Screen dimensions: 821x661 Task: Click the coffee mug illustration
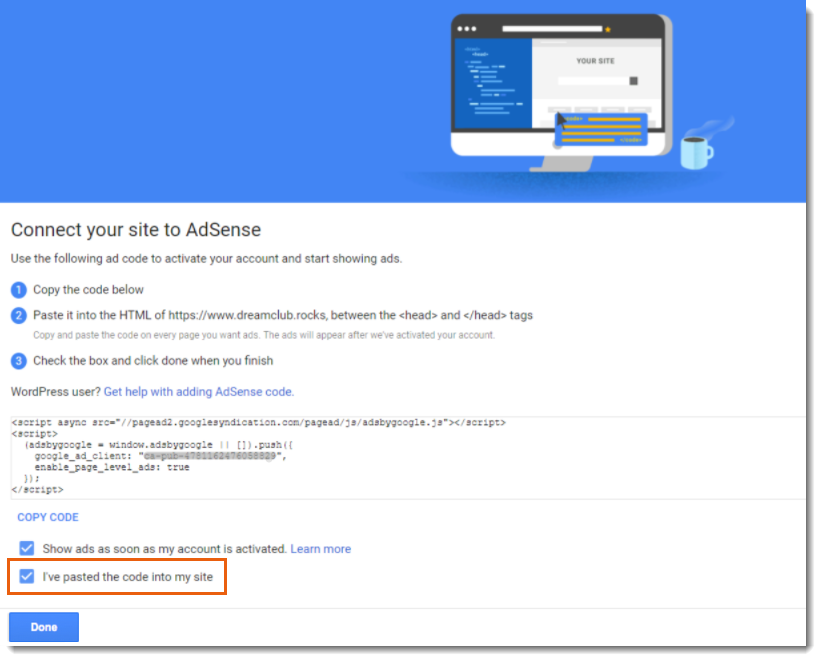696,152
